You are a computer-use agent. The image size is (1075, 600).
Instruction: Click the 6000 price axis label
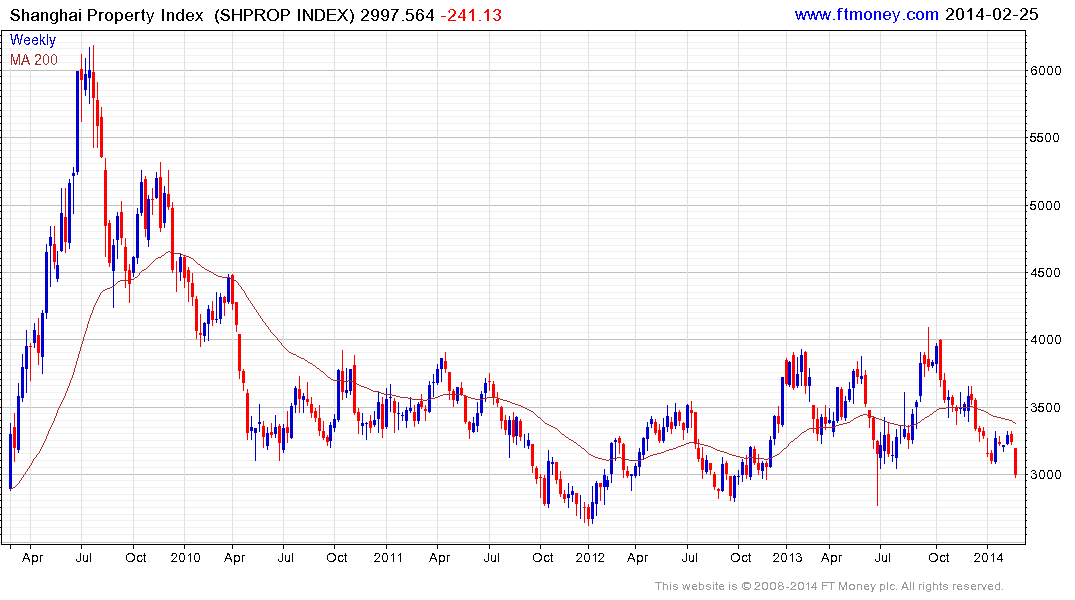(x=1045, y=71)
